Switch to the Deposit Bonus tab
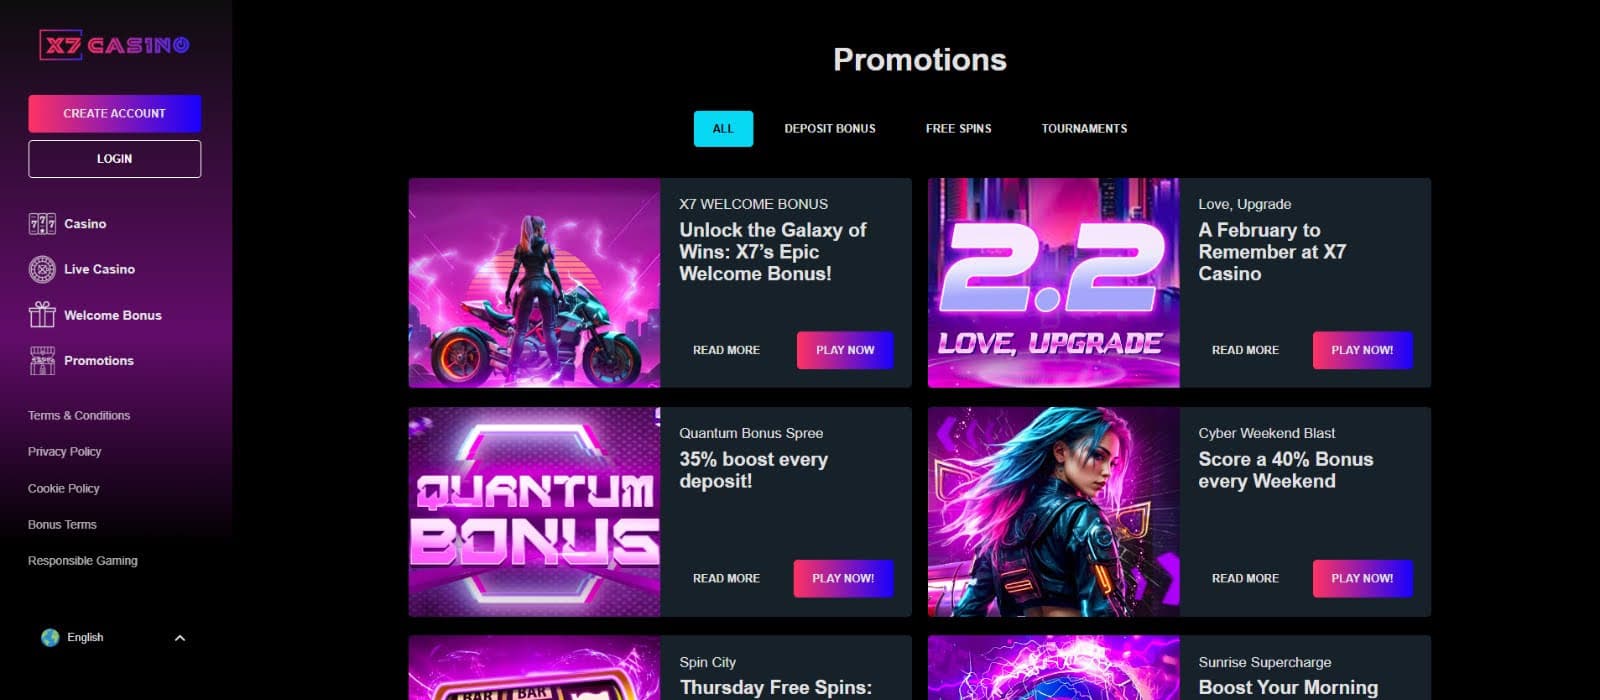Screen dimensions: 1600x700 (830, 129)
